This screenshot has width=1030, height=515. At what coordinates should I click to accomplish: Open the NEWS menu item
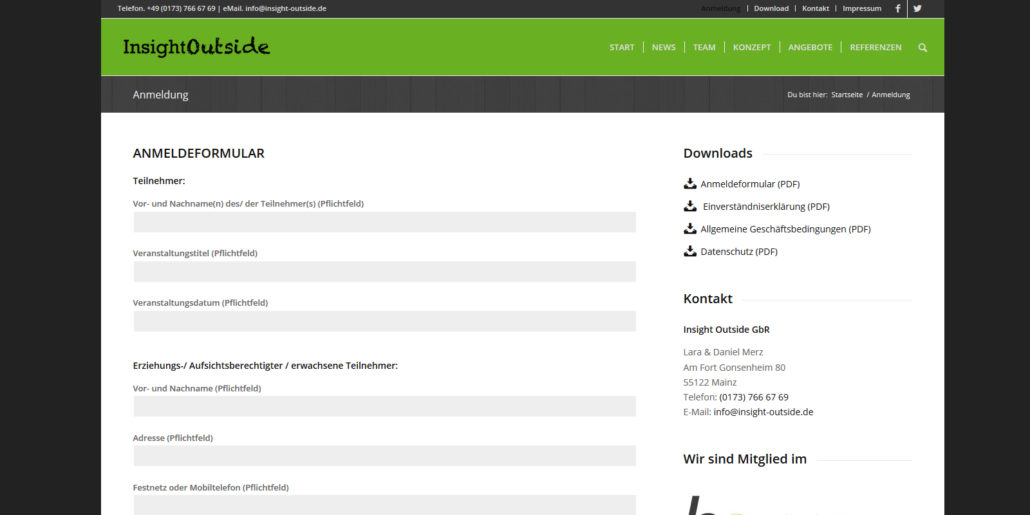tap(663, 47)
